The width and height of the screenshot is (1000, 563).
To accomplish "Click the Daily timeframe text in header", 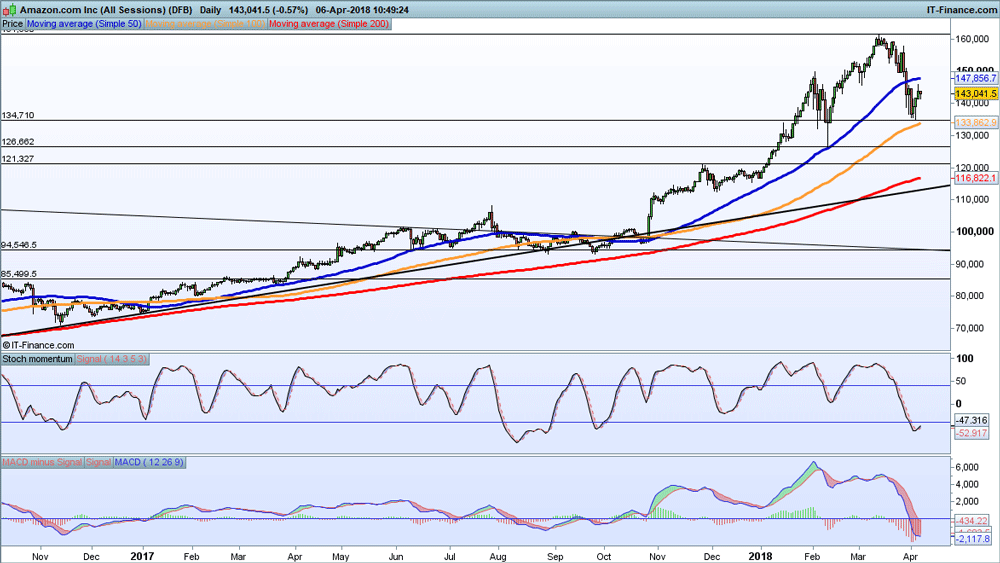I will [x=210, y=10].
